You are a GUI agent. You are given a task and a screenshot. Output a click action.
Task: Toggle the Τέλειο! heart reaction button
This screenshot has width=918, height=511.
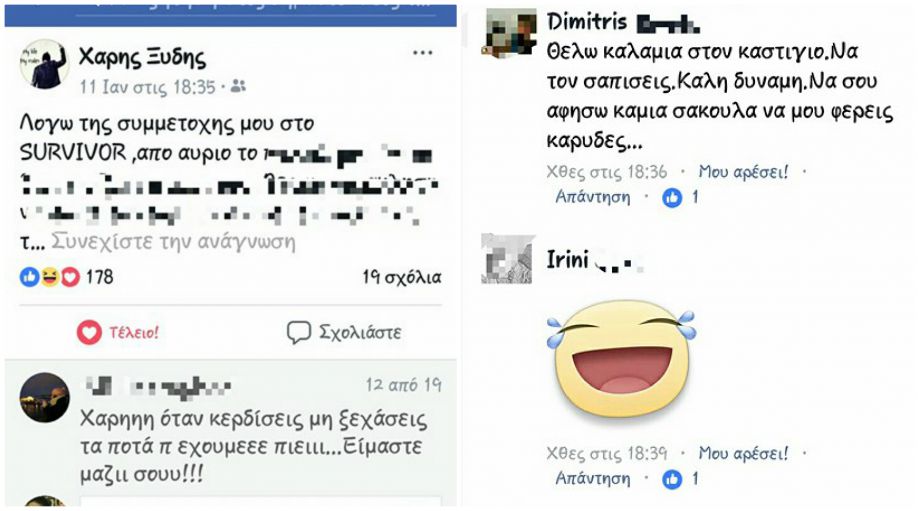118,332
